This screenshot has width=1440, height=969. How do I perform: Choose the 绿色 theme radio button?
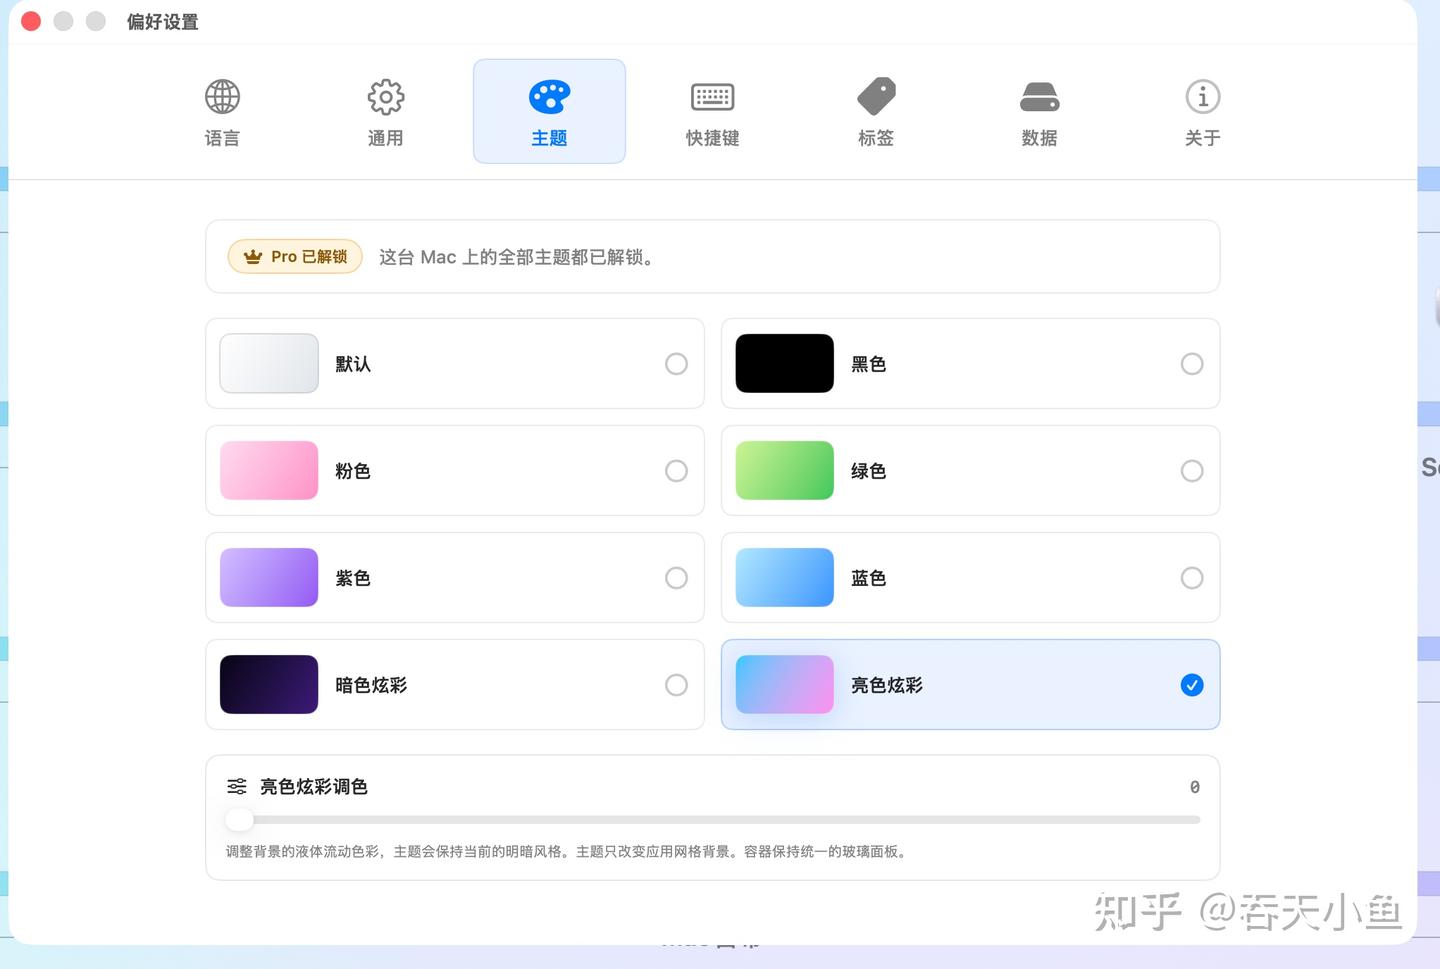pos(1192,471)
